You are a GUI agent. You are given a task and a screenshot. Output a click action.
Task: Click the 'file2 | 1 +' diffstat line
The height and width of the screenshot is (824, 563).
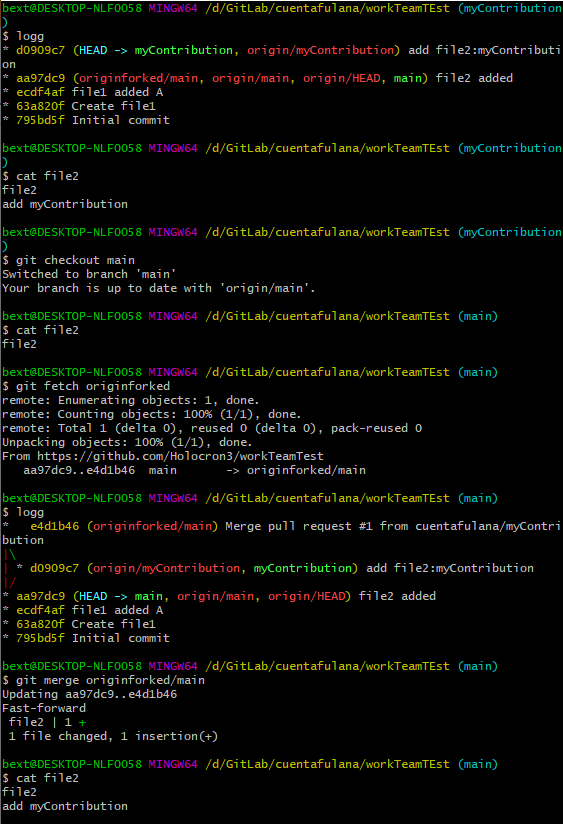click(47, 722)
